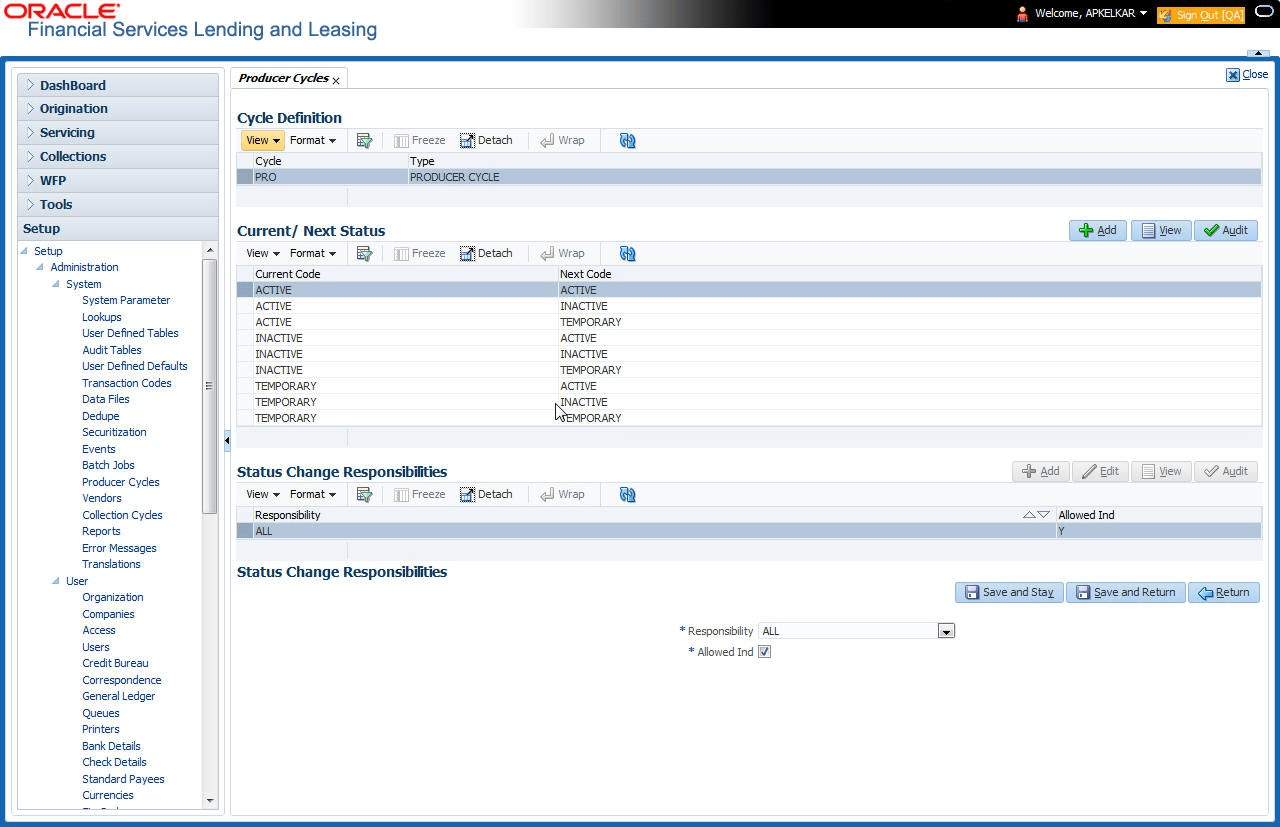
Task: Click refresh icon in Current/Next Status toolbar
Action: [x=628, y=254]
